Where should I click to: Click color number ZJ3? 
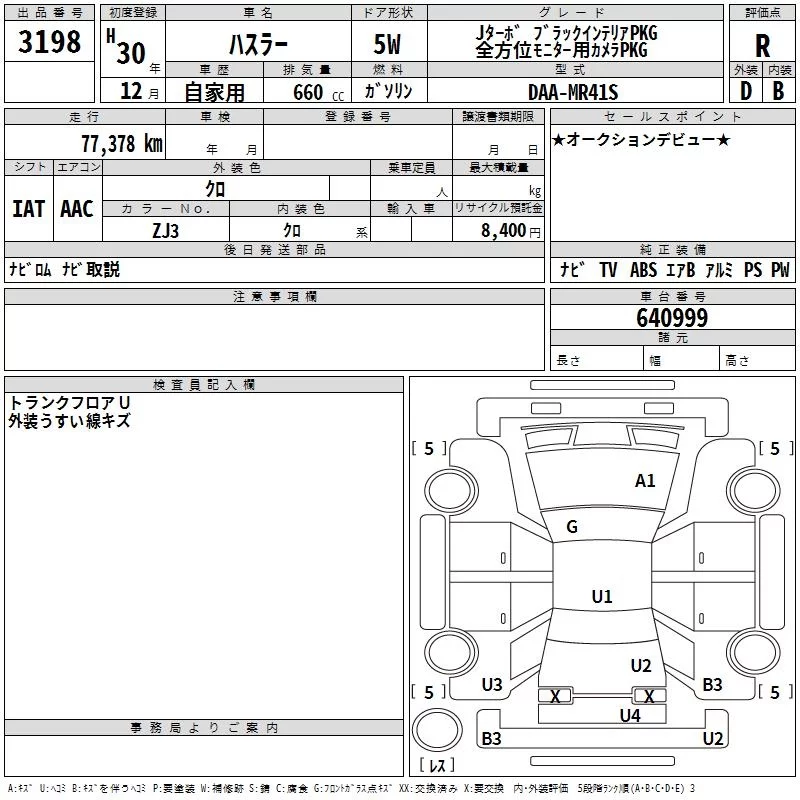pyautogui.click(x=165, y=231)
